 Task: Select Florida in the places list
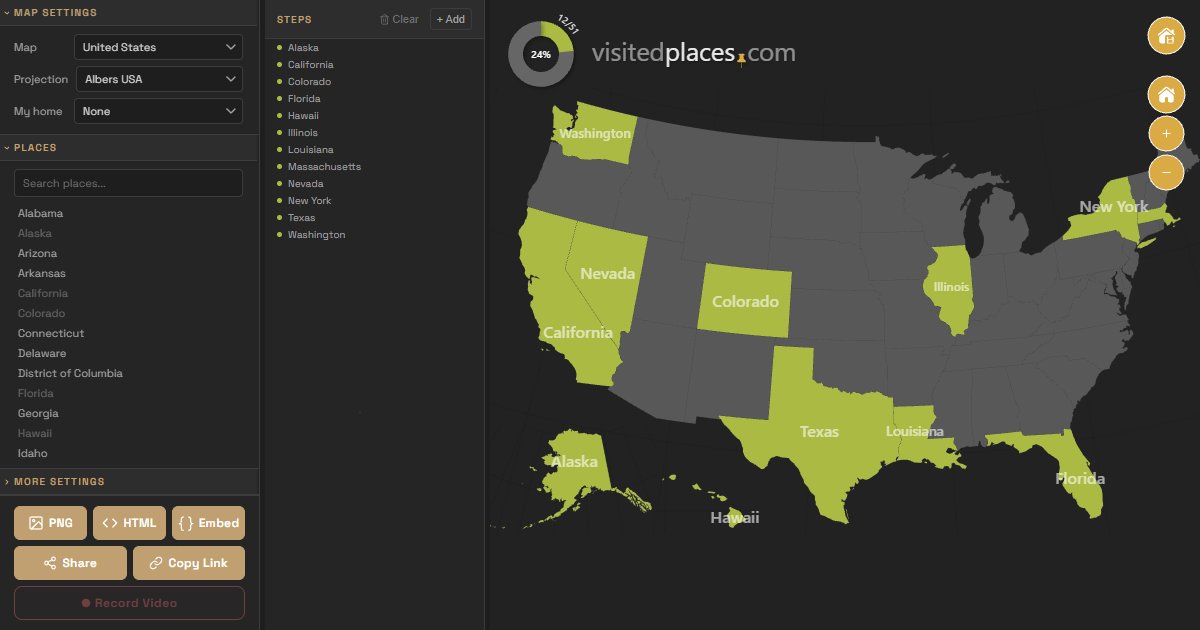(36, 393)
